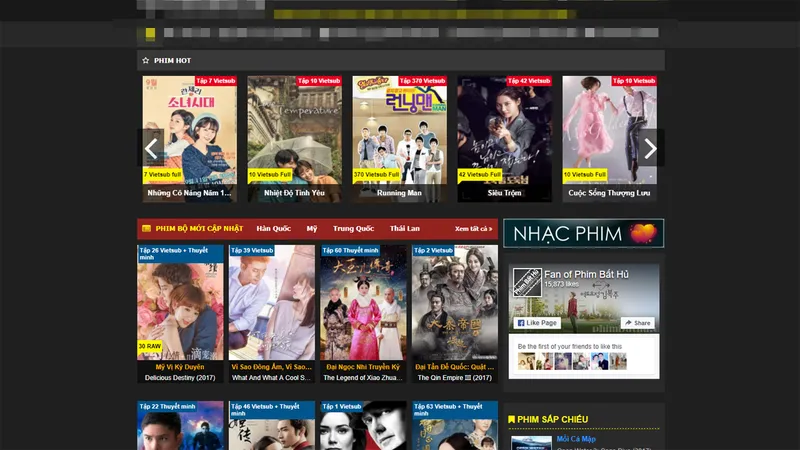Click the next arrow in Phim Hot carousel
This screenshot has width=800, height=450.
tap(651, 148)
